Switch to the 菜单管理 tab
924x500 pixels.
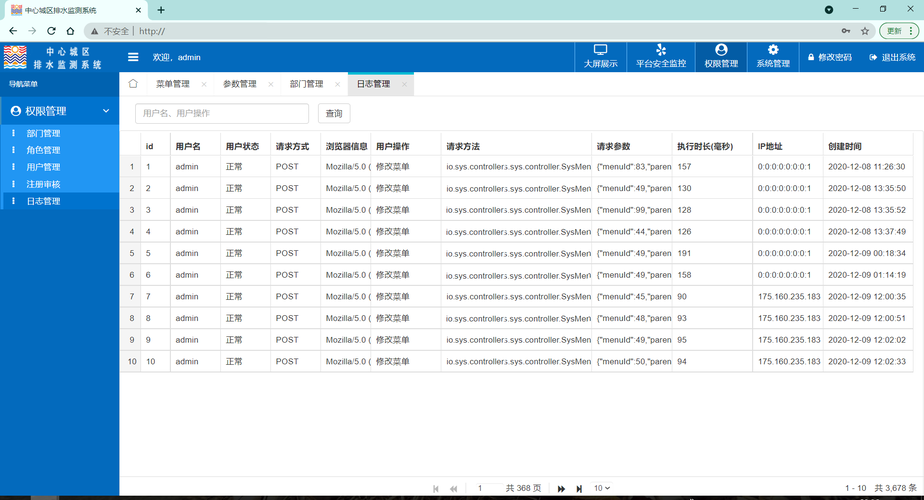pos(172,85)
